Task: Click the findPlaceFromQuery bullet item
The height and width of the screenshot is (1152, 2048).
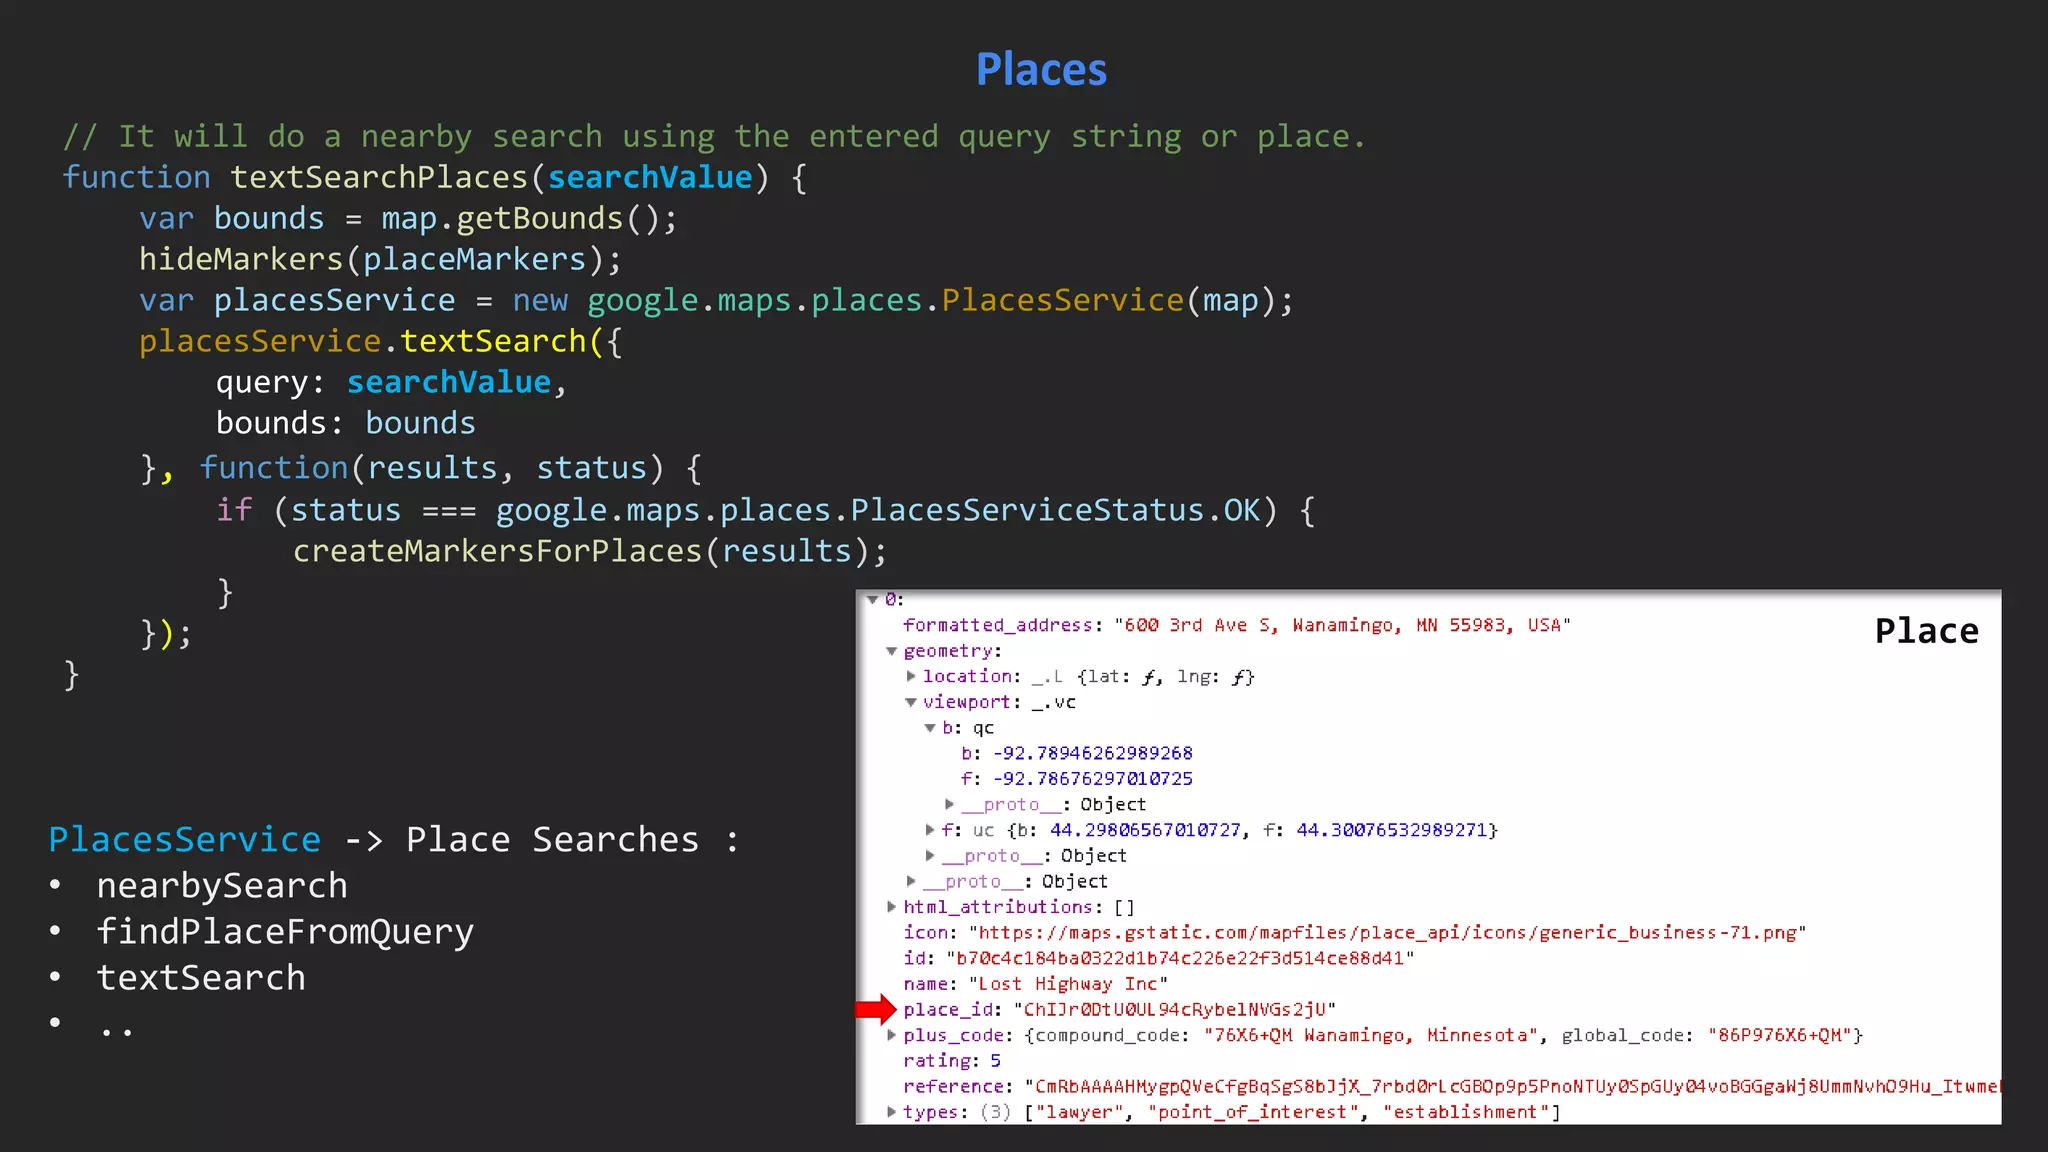Action: pos(285,932)
